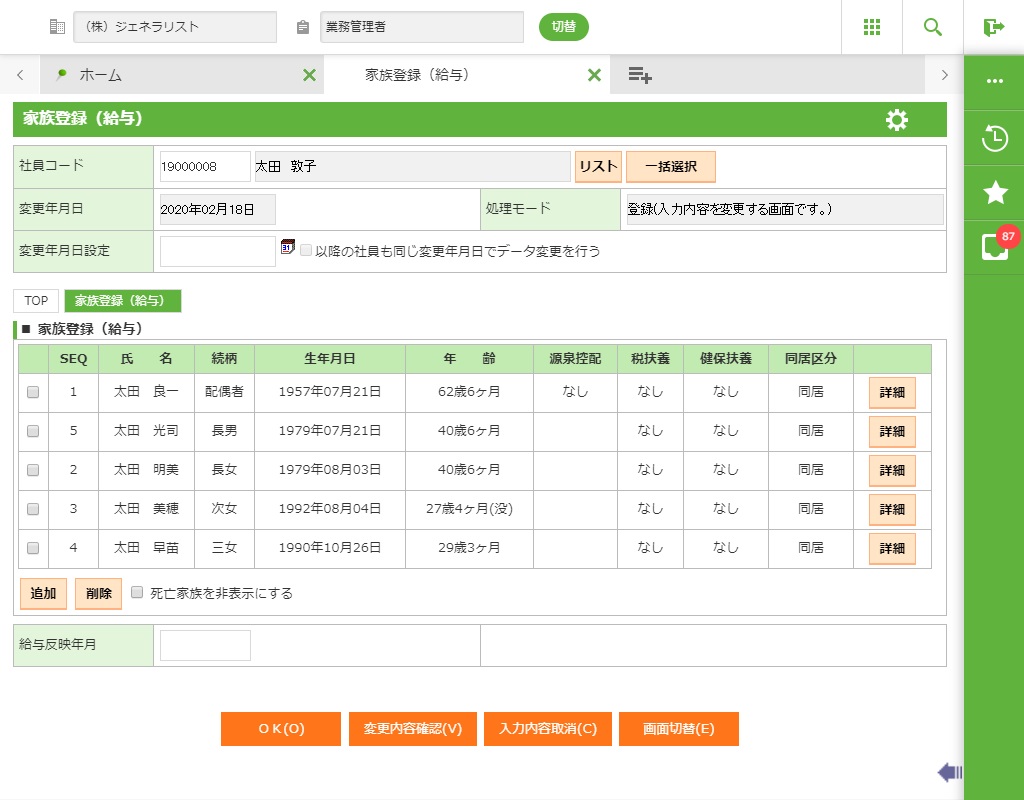Open the notifications inbox with 87 badge
Image resolution: width=1024 pixels, height=800 pixels.
click(x=994, y=247)
